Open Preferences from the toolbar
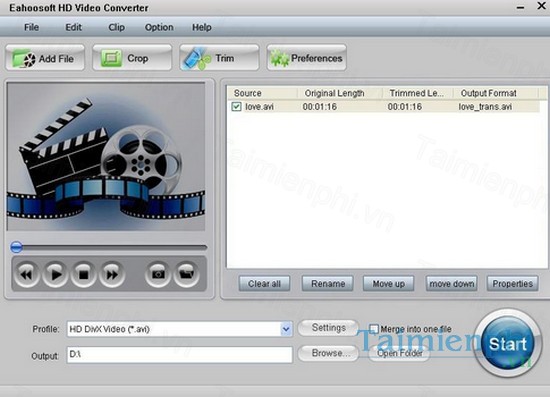Viewport: 550px width, 397px height. (x=307, y=58)
